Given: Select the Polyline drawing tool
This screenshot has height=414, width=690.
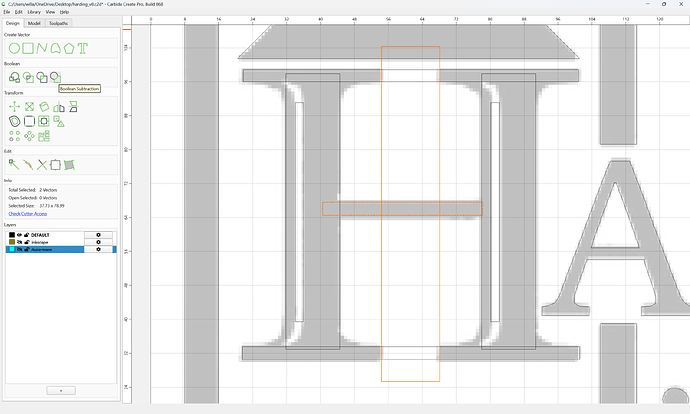Looking at the screenshot, I should (42, 48).
